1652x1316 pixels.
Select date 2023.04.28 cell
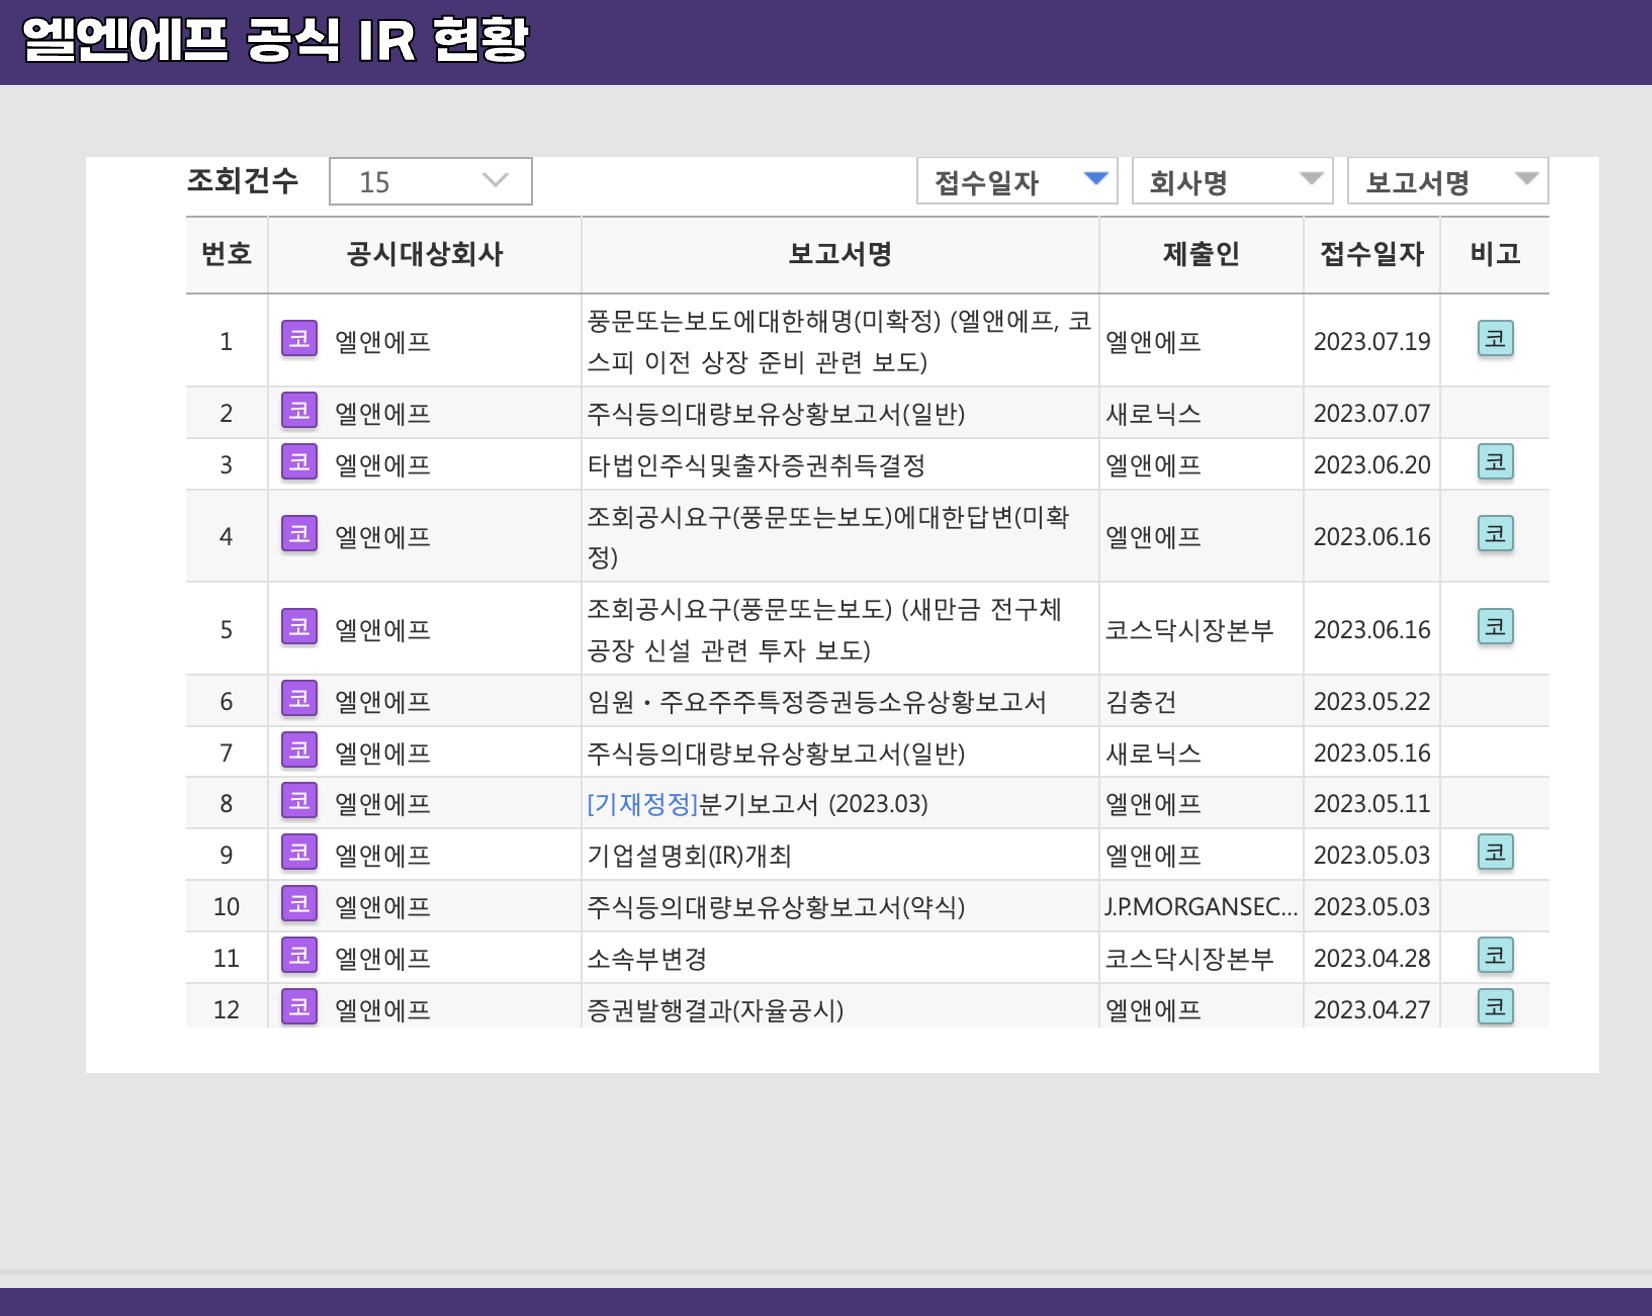tap(1372, 959)
